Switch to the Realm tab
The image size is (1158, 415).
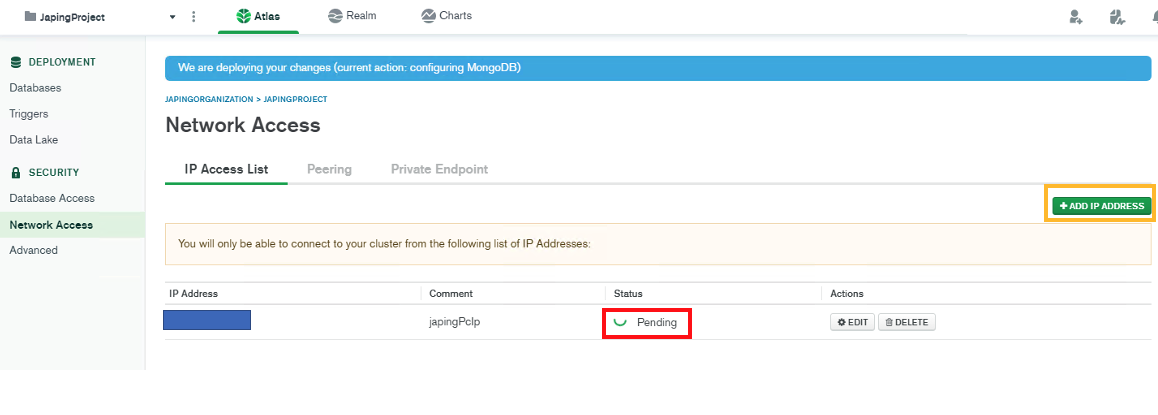352,16
